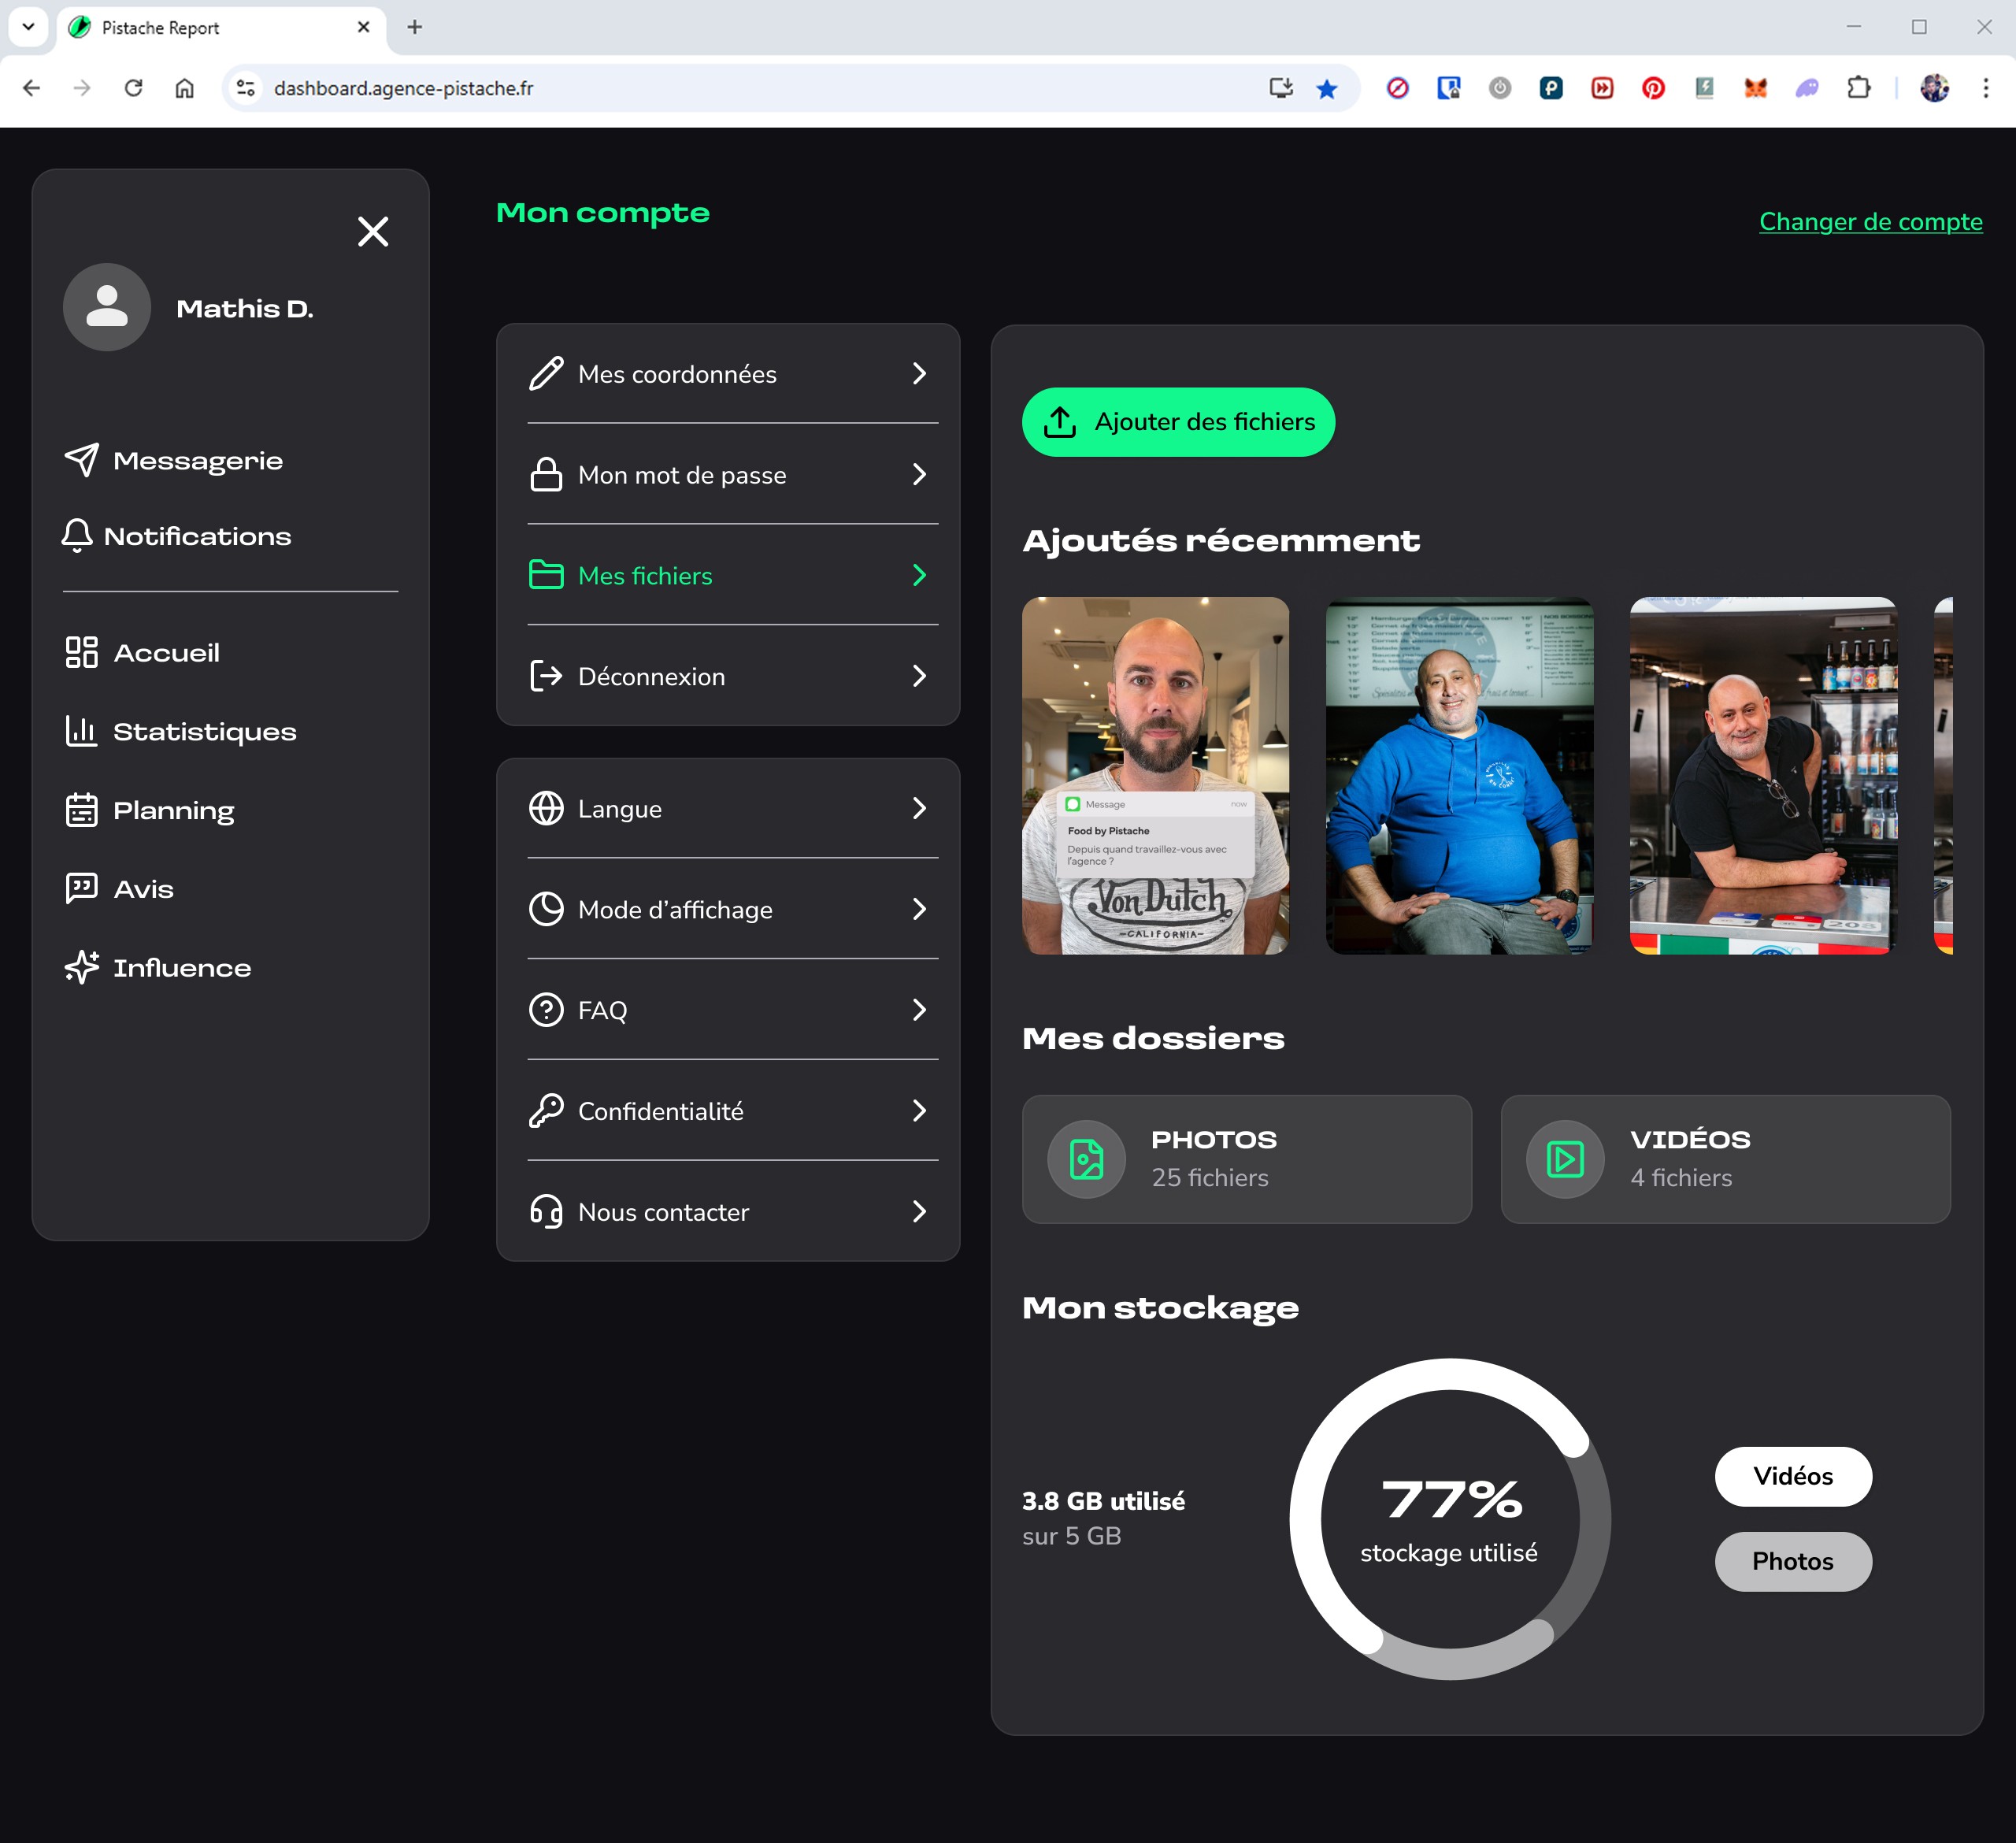The image size is (2016, 1843).
Task: Expand the Confidentialité chevron
Action: click(919, 1110)
